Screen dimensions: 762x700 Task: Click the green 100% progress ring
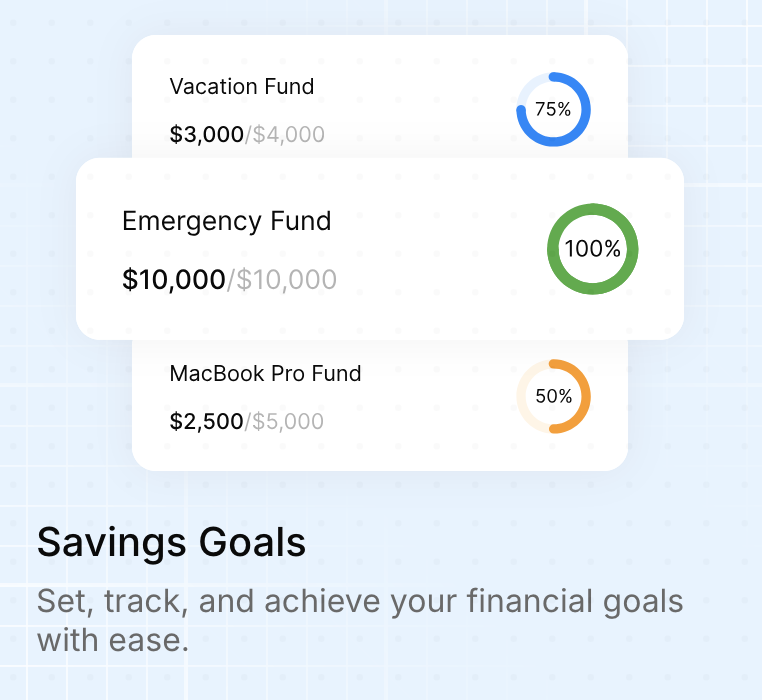pos(592,249)
